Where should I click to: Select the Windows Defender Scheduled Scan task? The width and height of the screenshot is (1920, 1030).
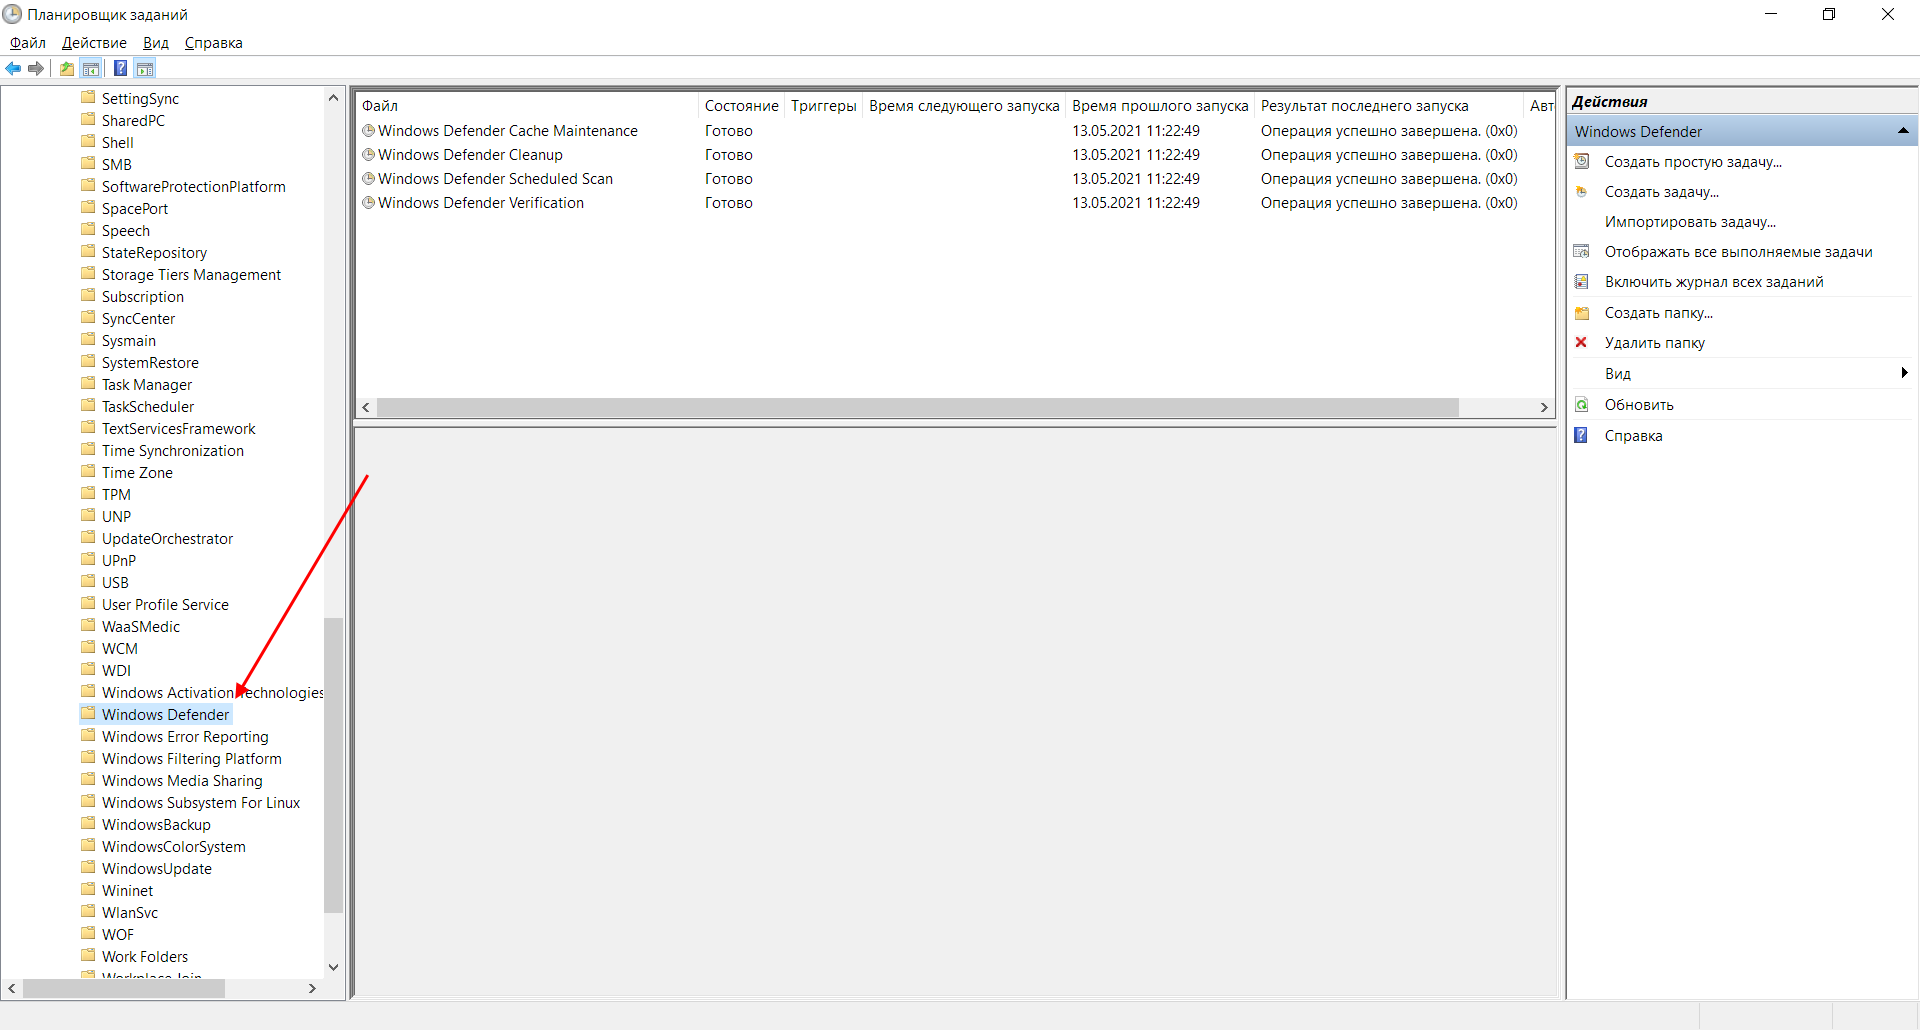click(495, 179)
